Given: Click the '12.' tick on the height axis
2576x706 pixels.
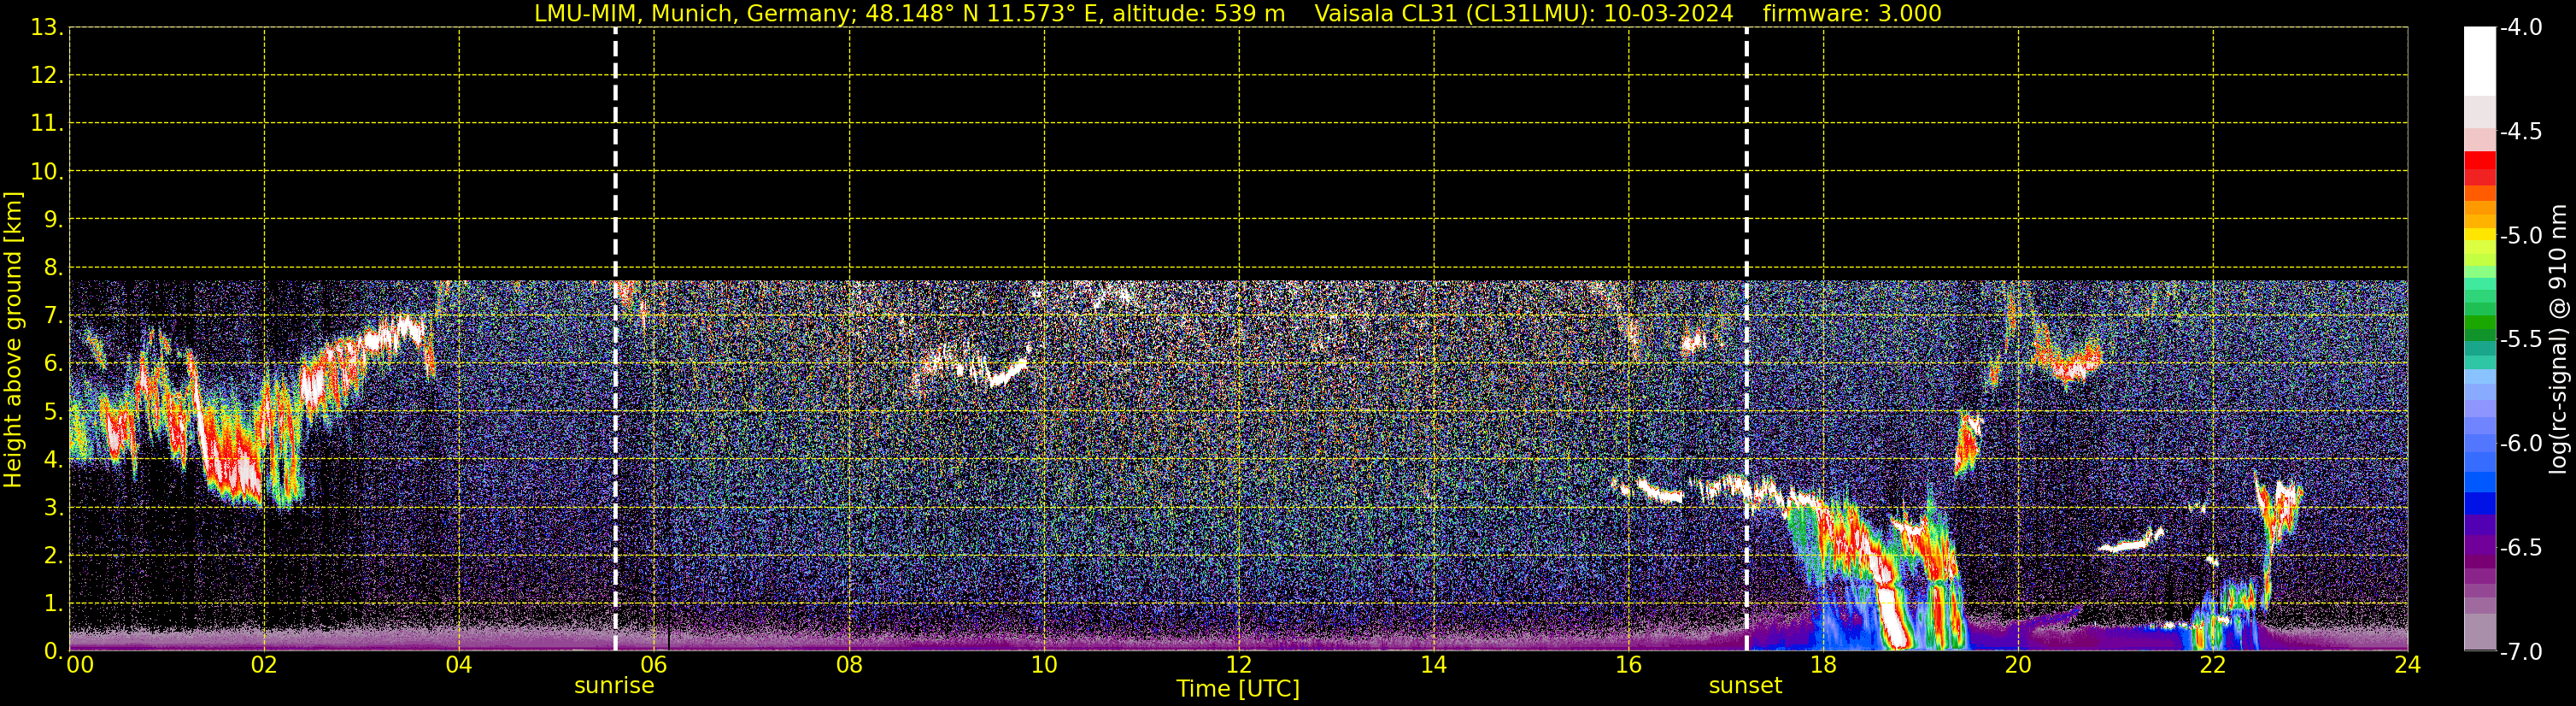Looking at the screenshot, I should tap(46, 76).
